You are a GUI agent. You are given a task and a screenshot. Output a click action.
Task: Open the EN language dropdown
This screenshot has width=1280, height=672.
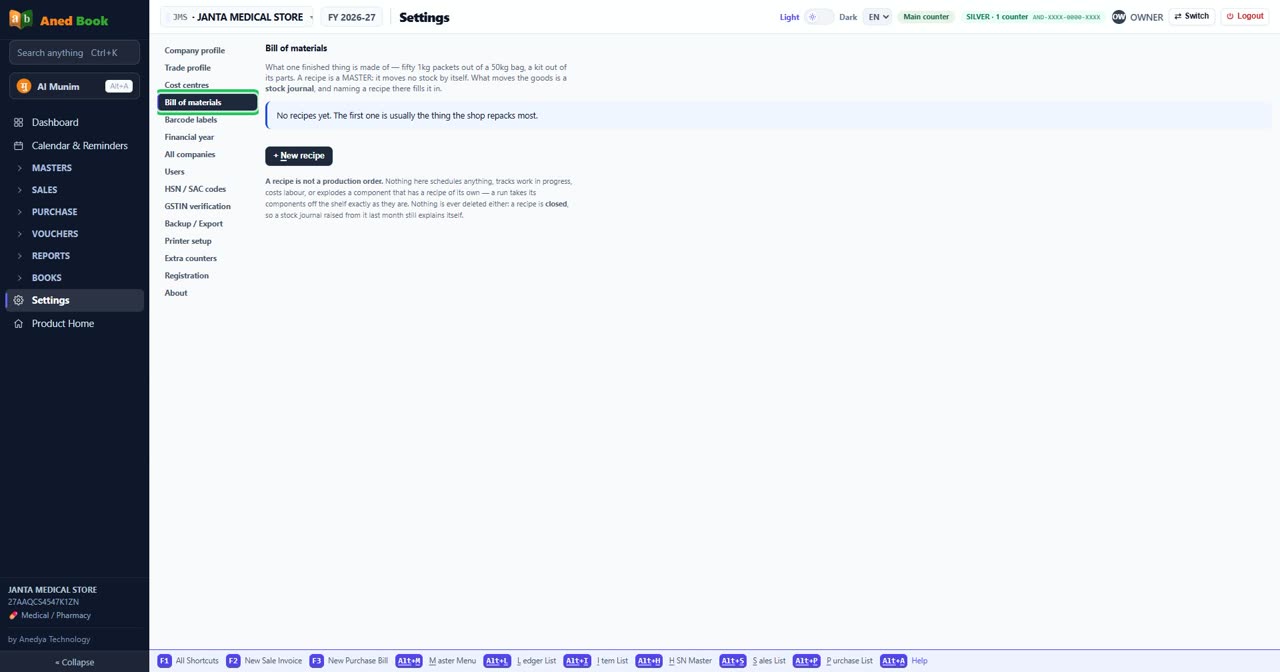click(x=877, y=17)
